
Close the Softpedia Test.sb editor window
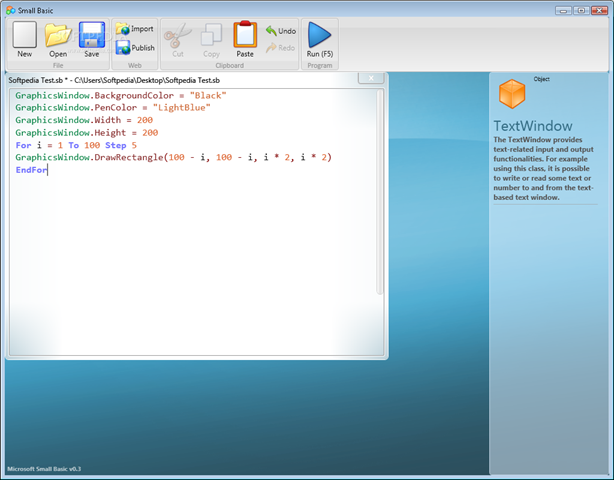click(x=371, y=77)
